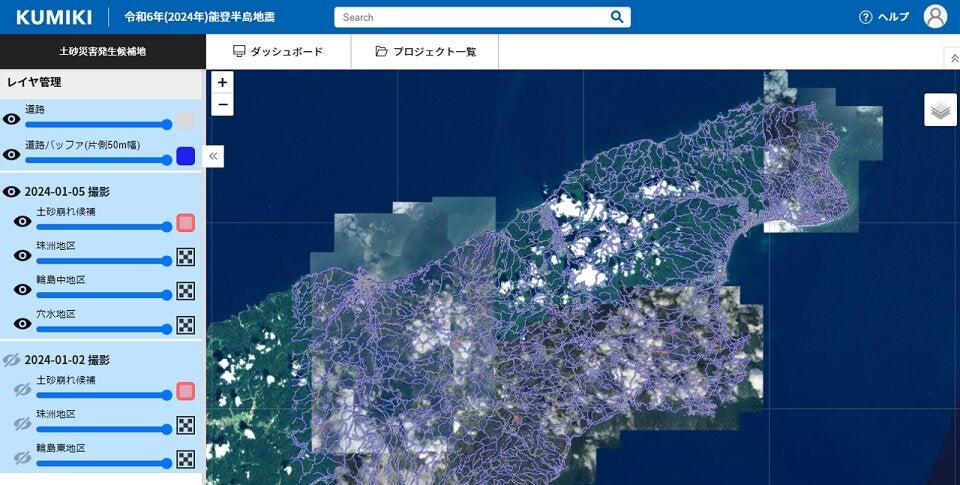
Task: Click checker pattern icon for 穴水地区
Action: 185,325
